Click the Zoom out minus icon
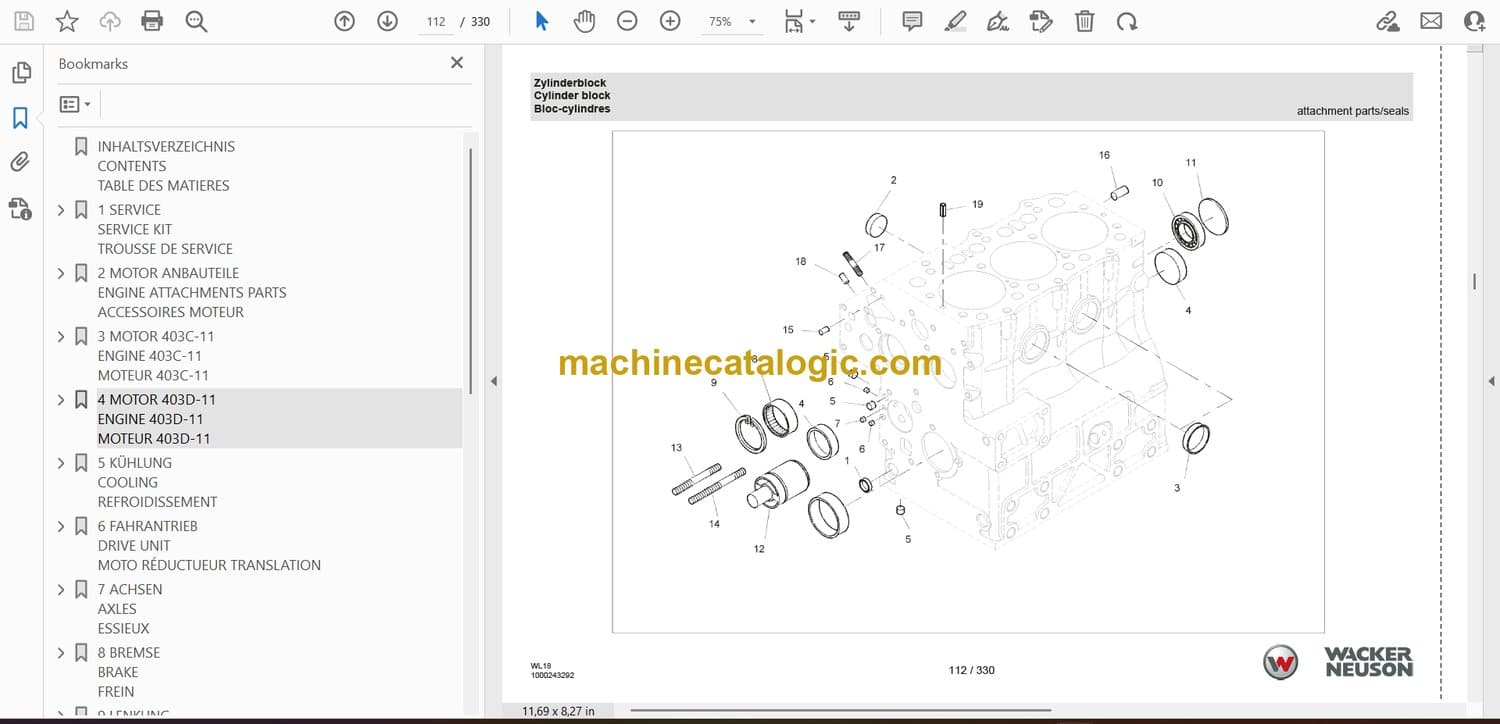Image resolution: width=1500 pixels, height=724 pixels. click(627, 21)
